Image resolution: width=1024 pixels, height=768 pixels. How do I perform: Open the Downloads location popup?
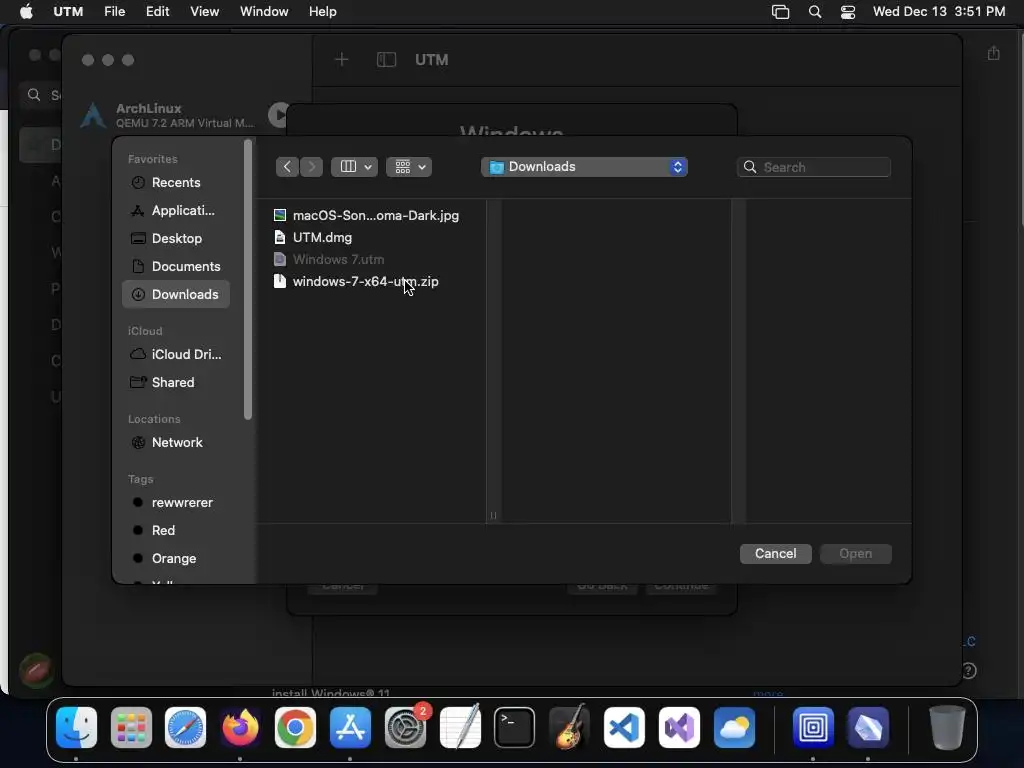click(584, 167)
